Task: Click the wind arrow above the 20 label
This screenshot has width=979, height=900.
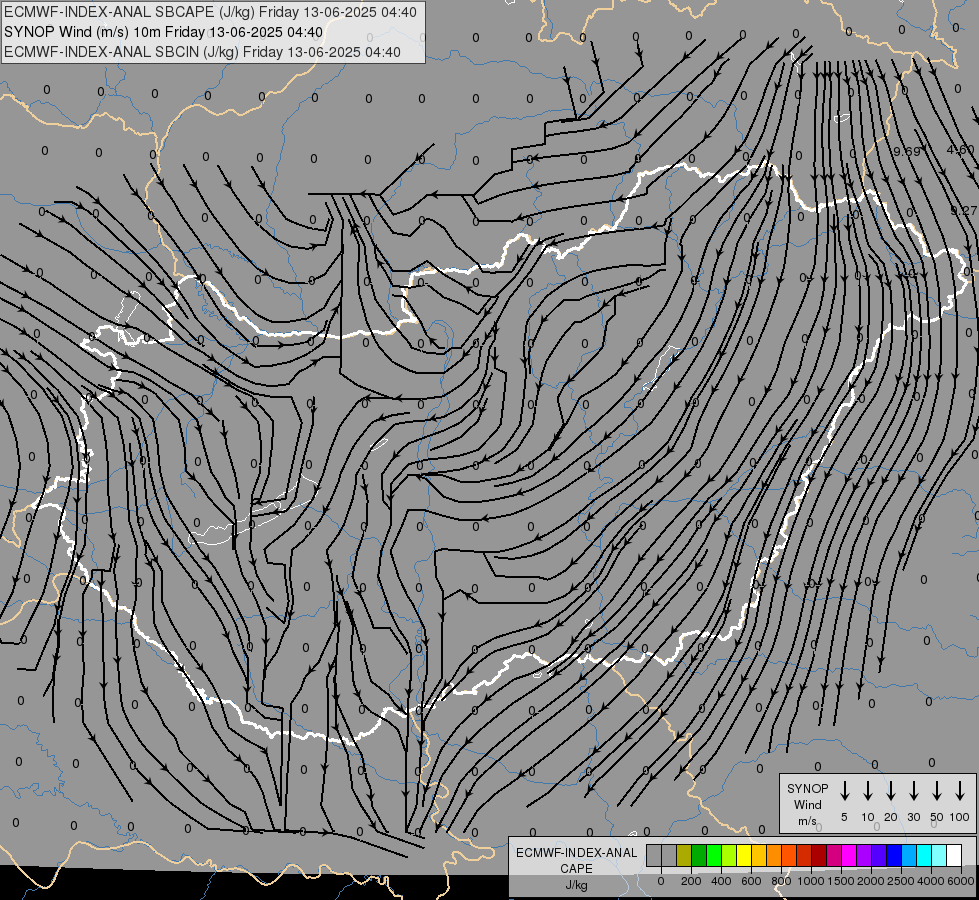Action: point(891,791)
